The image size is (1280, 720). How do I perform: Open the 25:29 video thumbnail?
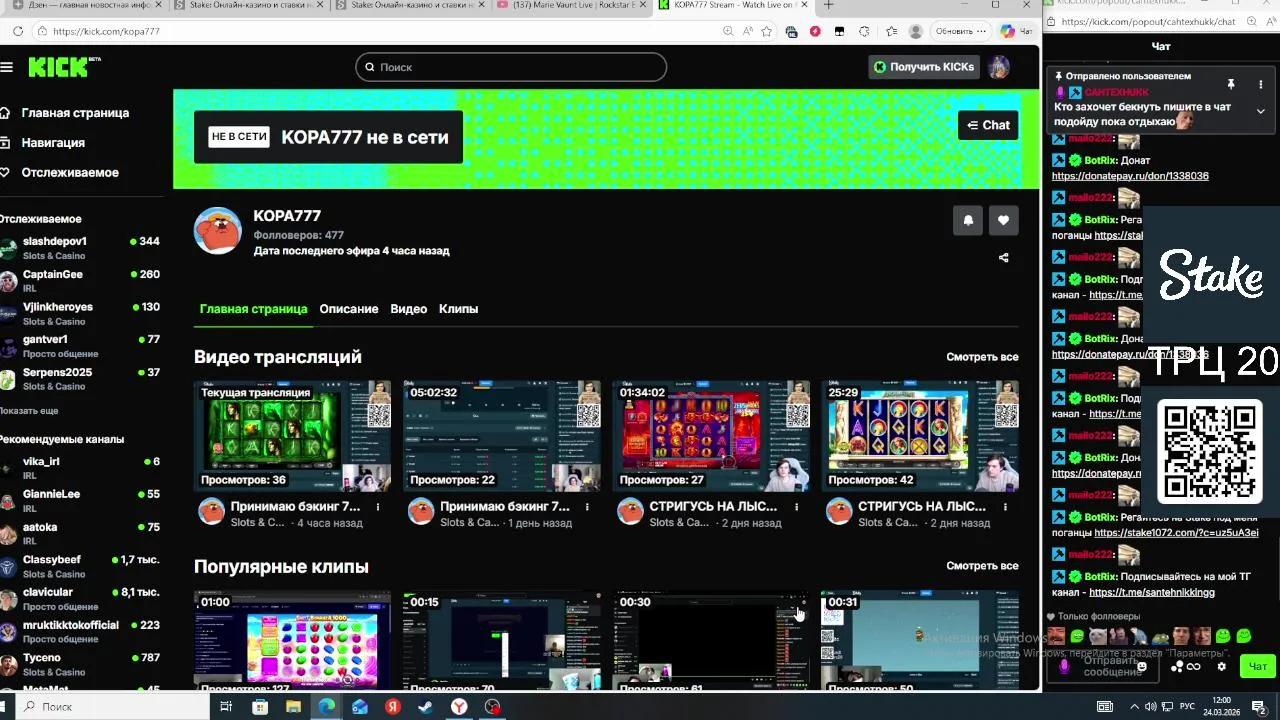click(x=920, y=436)
